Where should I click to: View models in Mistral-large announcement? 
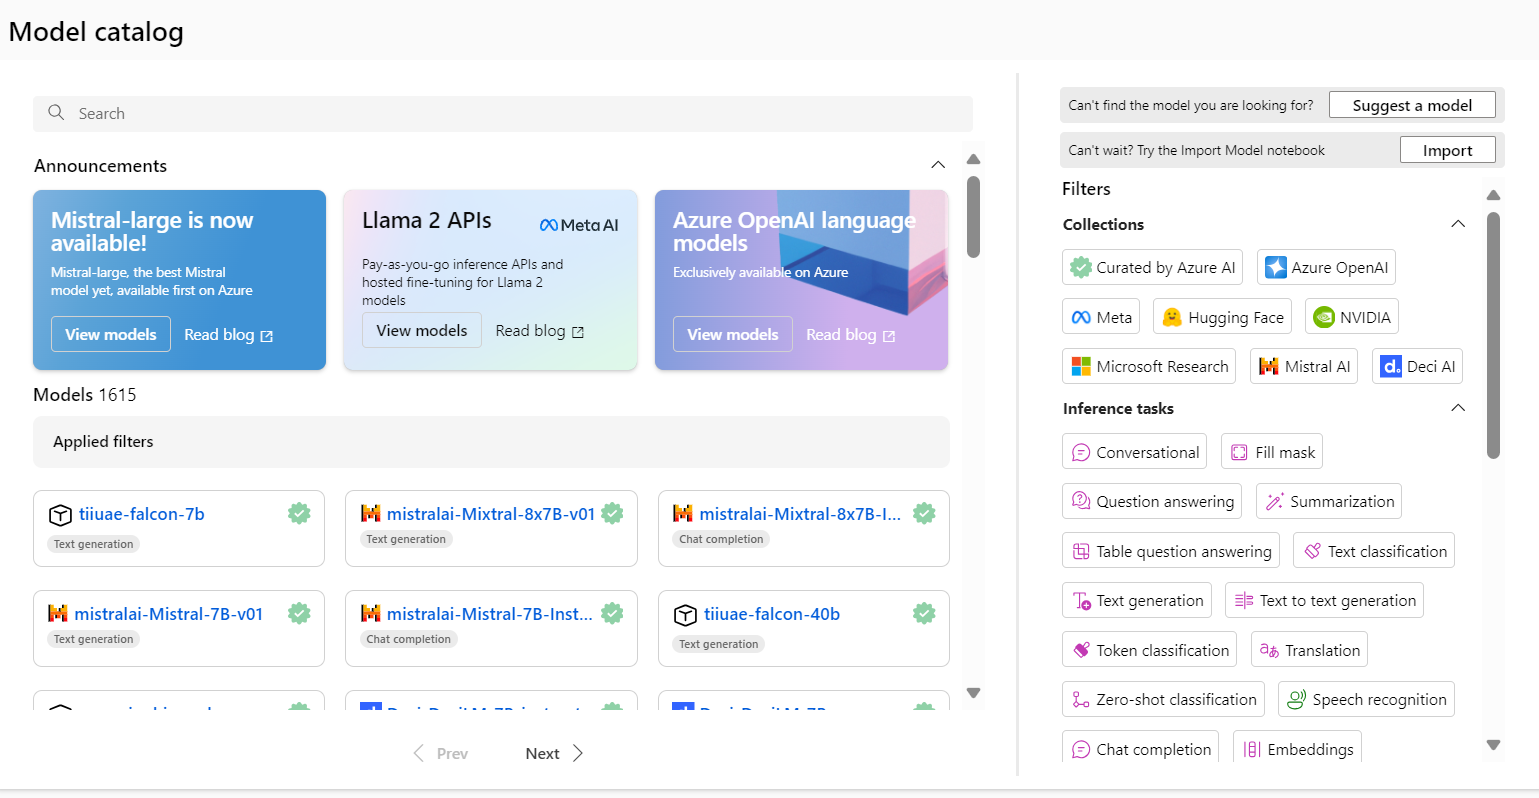[111, 334]
